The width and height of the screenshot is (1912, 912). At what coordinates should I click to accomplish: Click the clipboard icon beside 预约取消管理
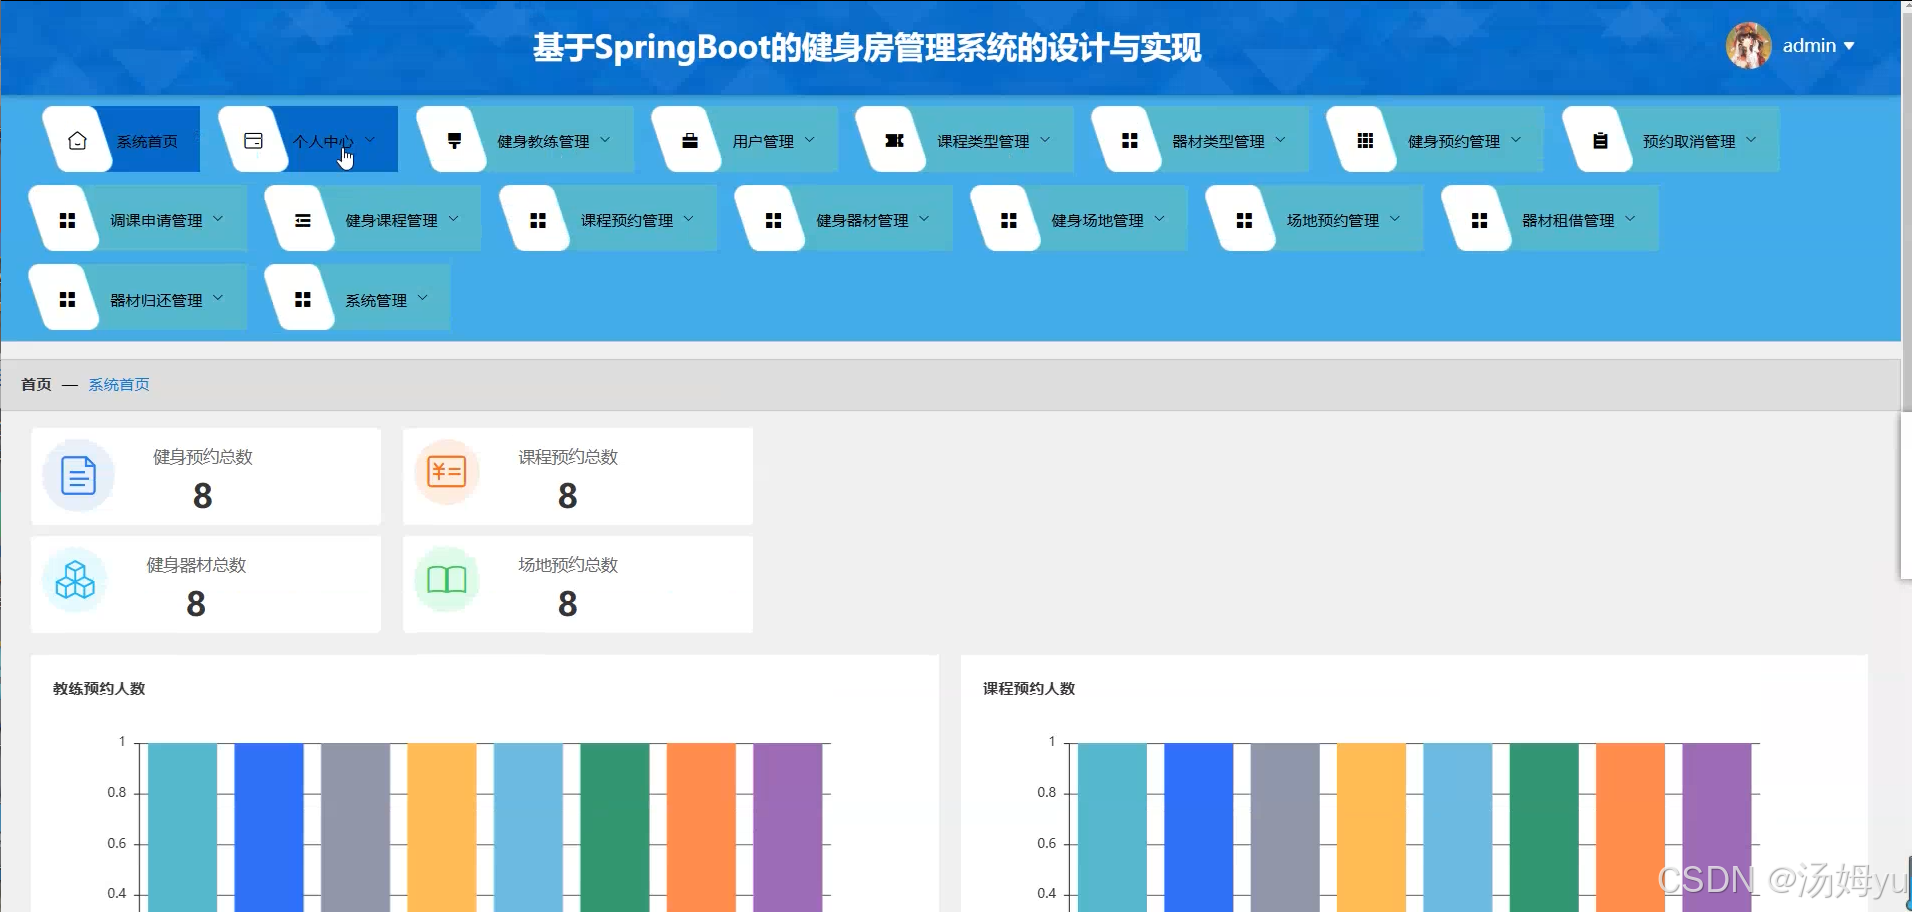coord(1600,141)
